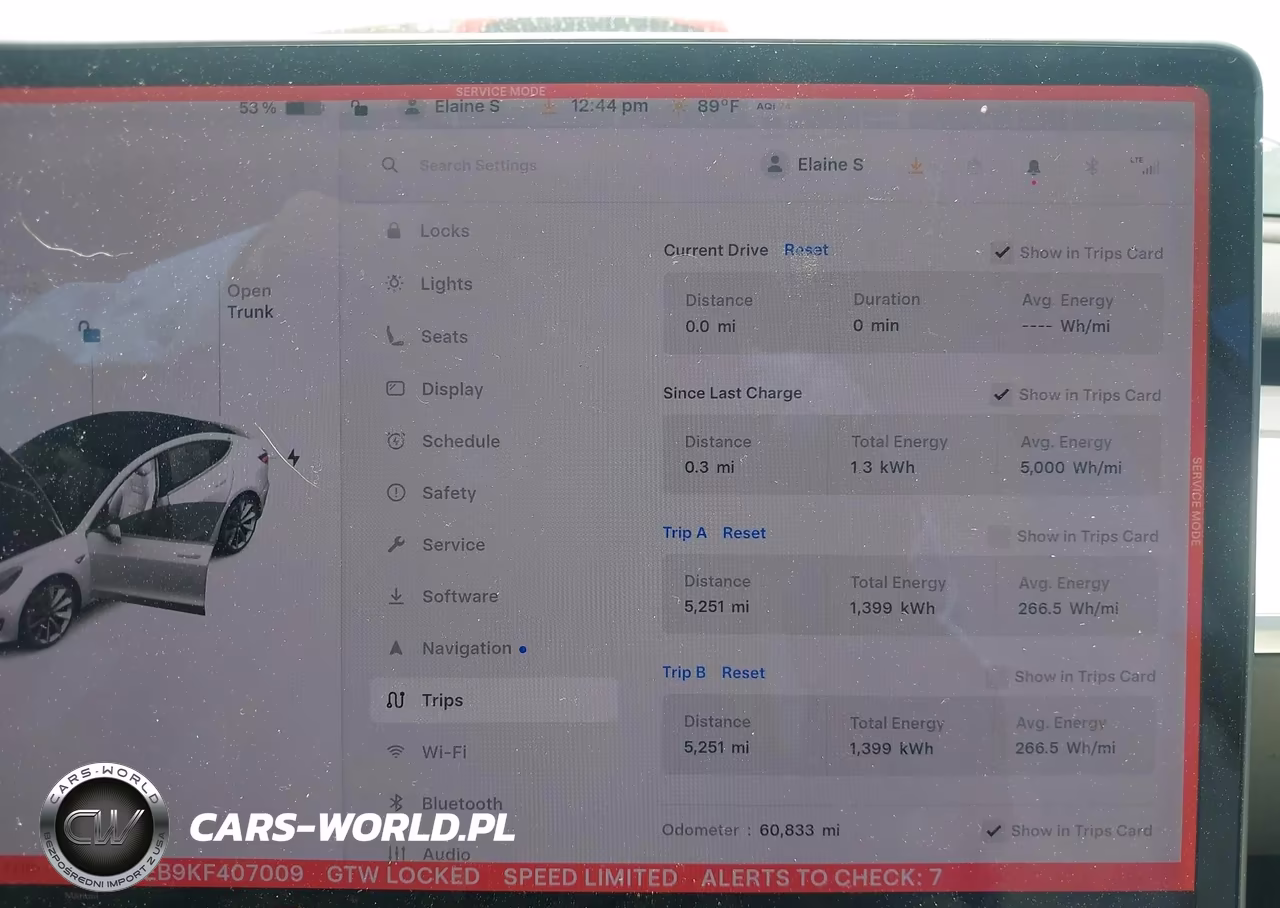This screenshot has height=908, width=1280.
Task: Tap the Elaine S driver profile in status bar
Action: (451, 107)
